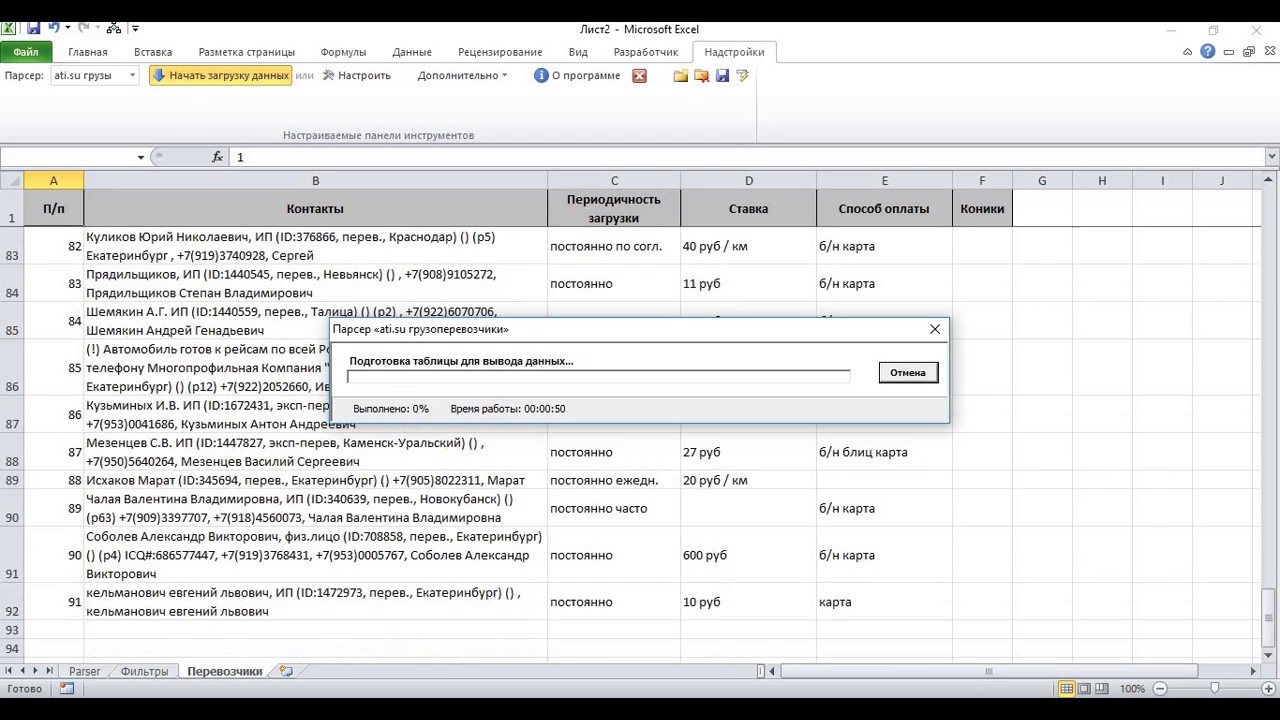Open Customize Quick Access Toolbar dropdown
This screenshot has height=720, width=1280.
point(136,28)
